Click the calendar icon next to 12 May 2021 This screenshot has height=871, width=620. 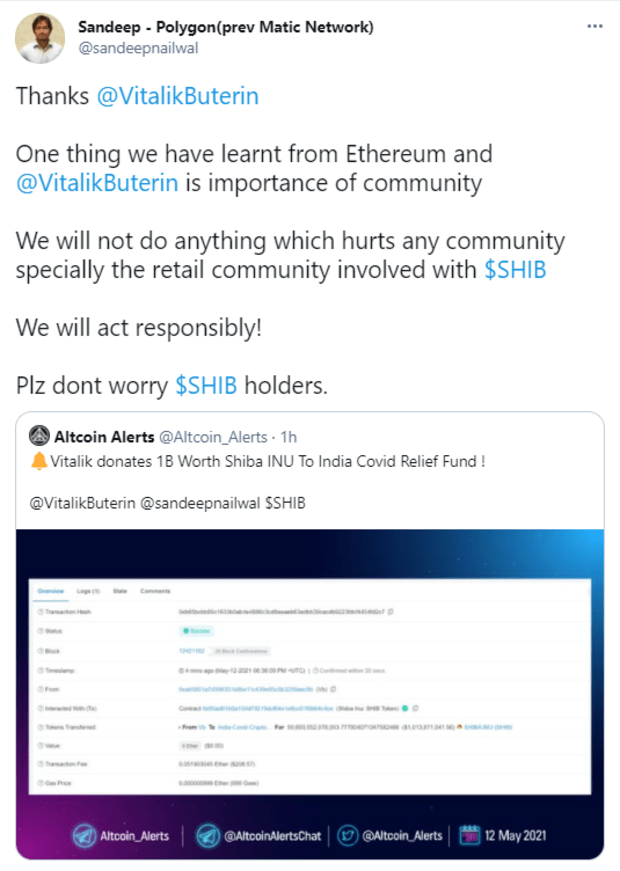(471, 834)
